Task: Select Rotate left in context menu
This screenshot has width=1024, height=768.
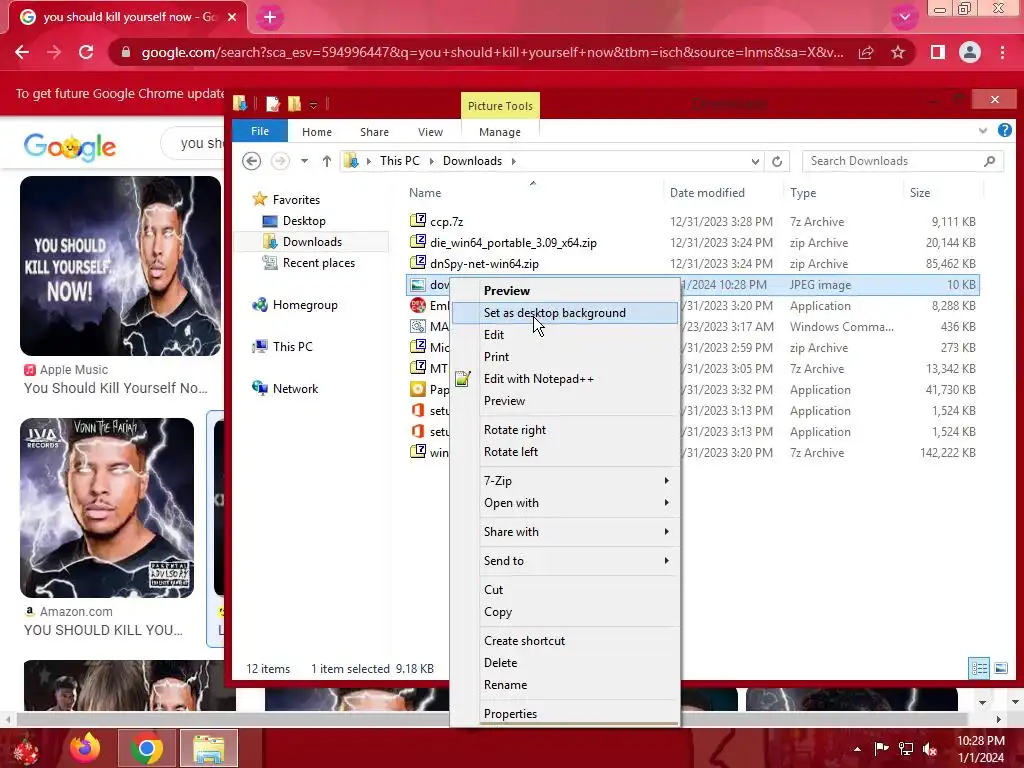Action: point(565,452)
